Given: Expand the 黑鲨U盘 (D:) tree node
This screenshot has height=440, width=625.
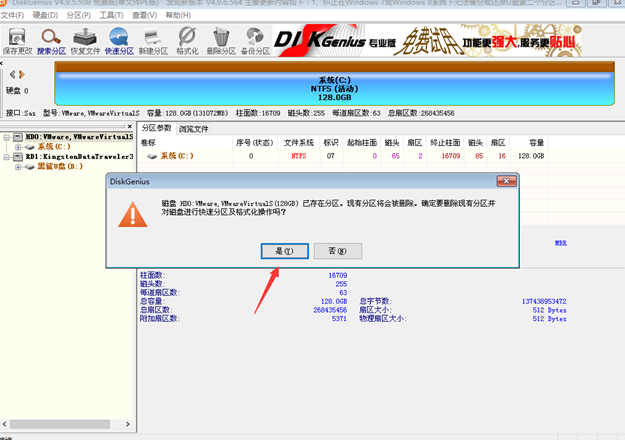Looking at the screenshot, I should 18,167.
